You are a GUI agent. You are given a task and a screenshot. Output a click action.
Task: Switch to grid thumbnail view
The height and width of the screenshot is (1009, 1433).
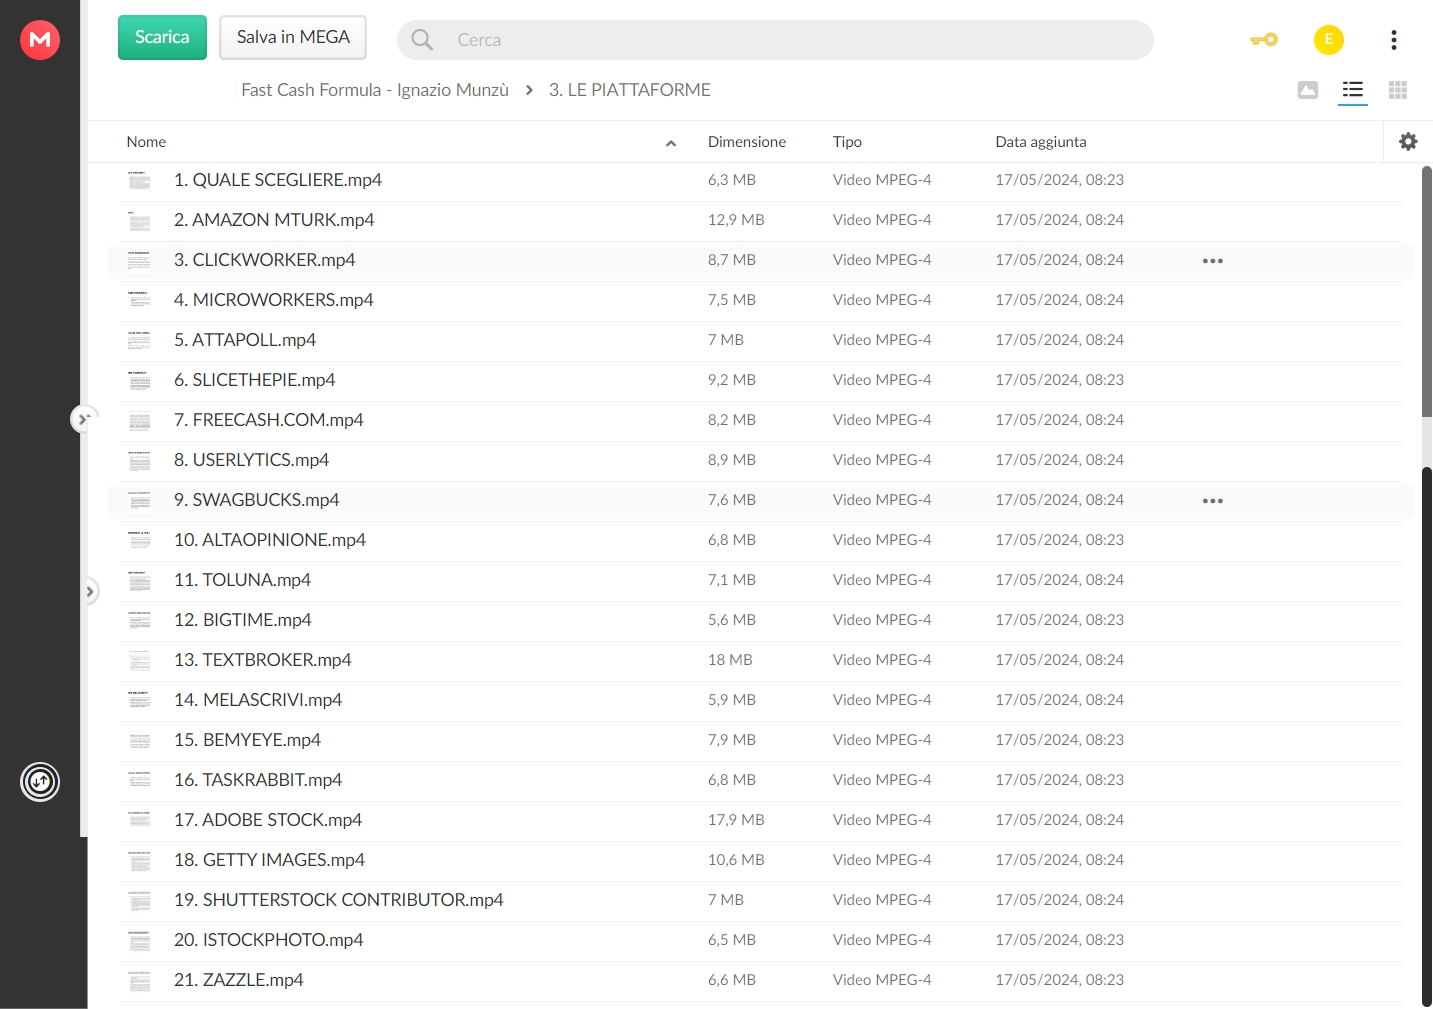1398,90
